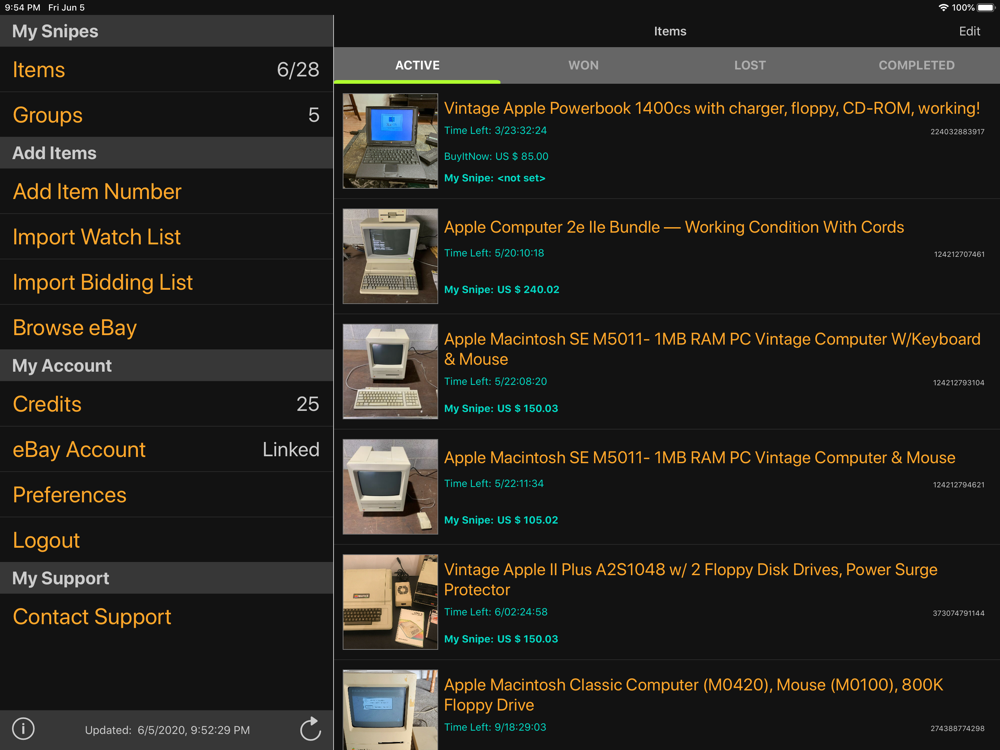Viewport: 1000px width, 750px height.
Task: Click My Snipe: <not set>
Action: (x=495, y=178)
